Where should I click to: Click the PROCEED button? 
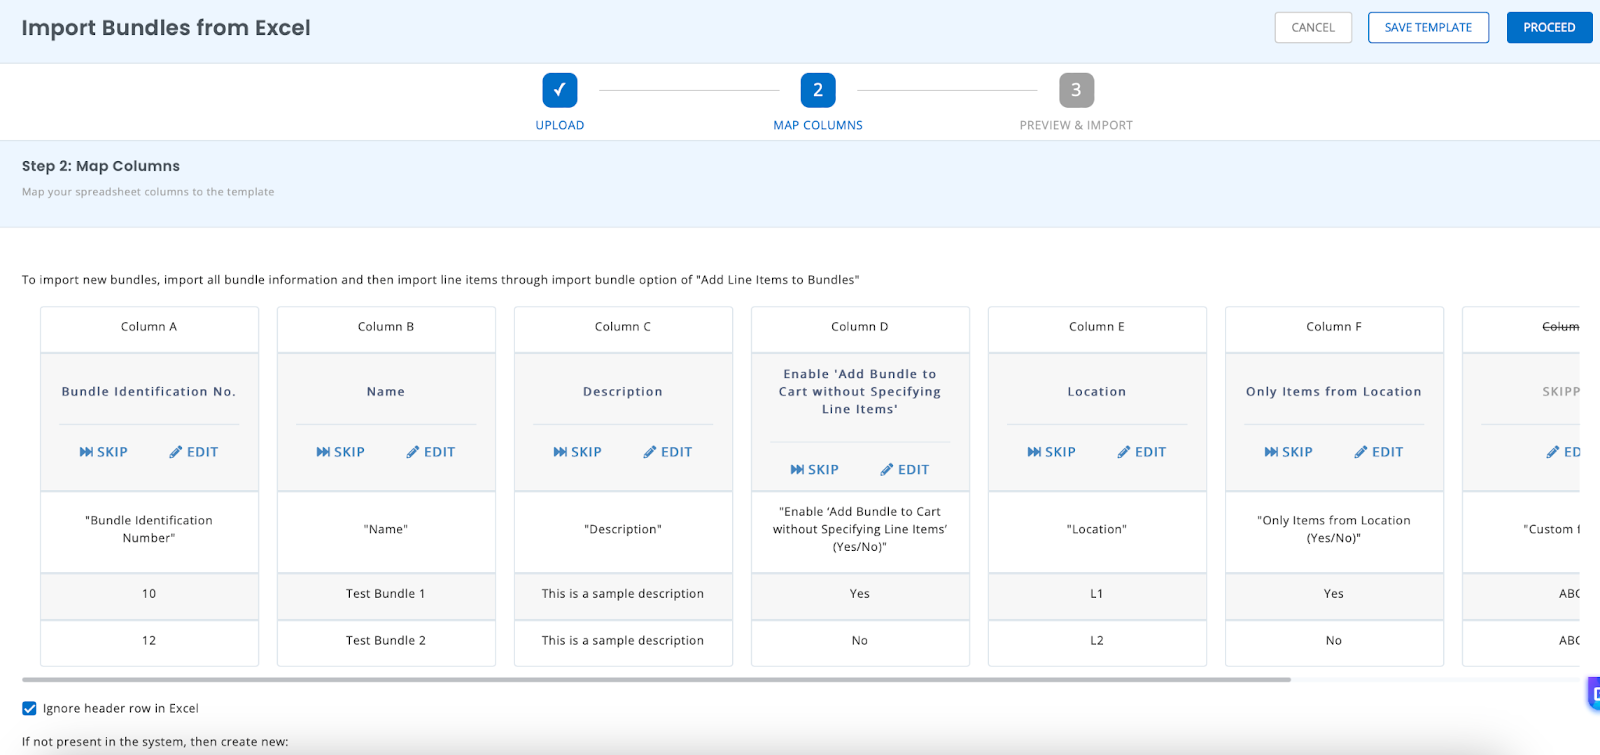pyautogui.click(x=1549, y=27)
